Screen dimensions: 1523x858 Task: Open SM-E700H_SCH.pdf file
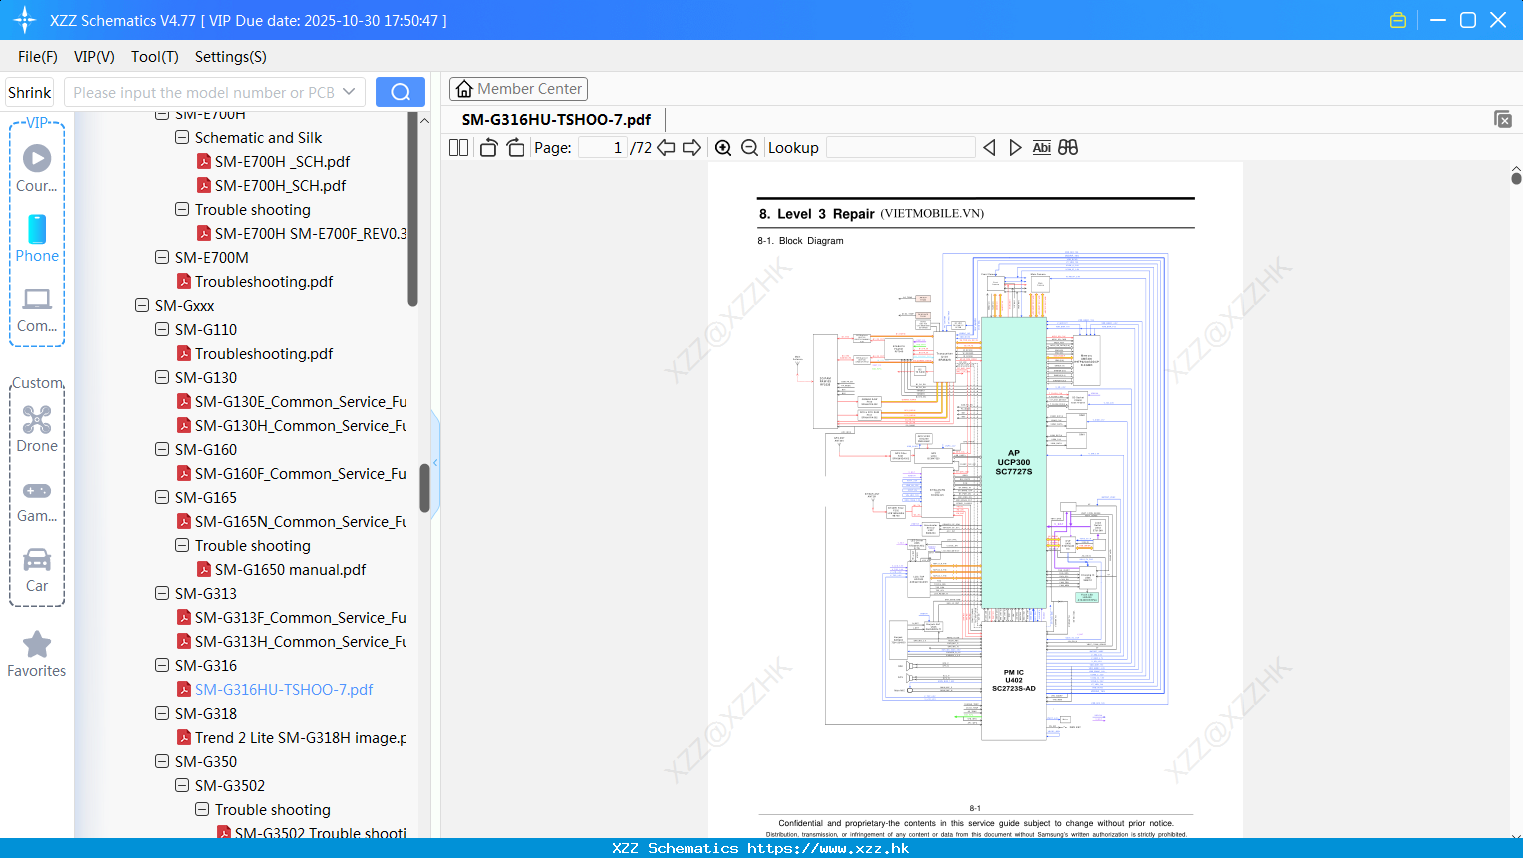click(x=280, y=185)
